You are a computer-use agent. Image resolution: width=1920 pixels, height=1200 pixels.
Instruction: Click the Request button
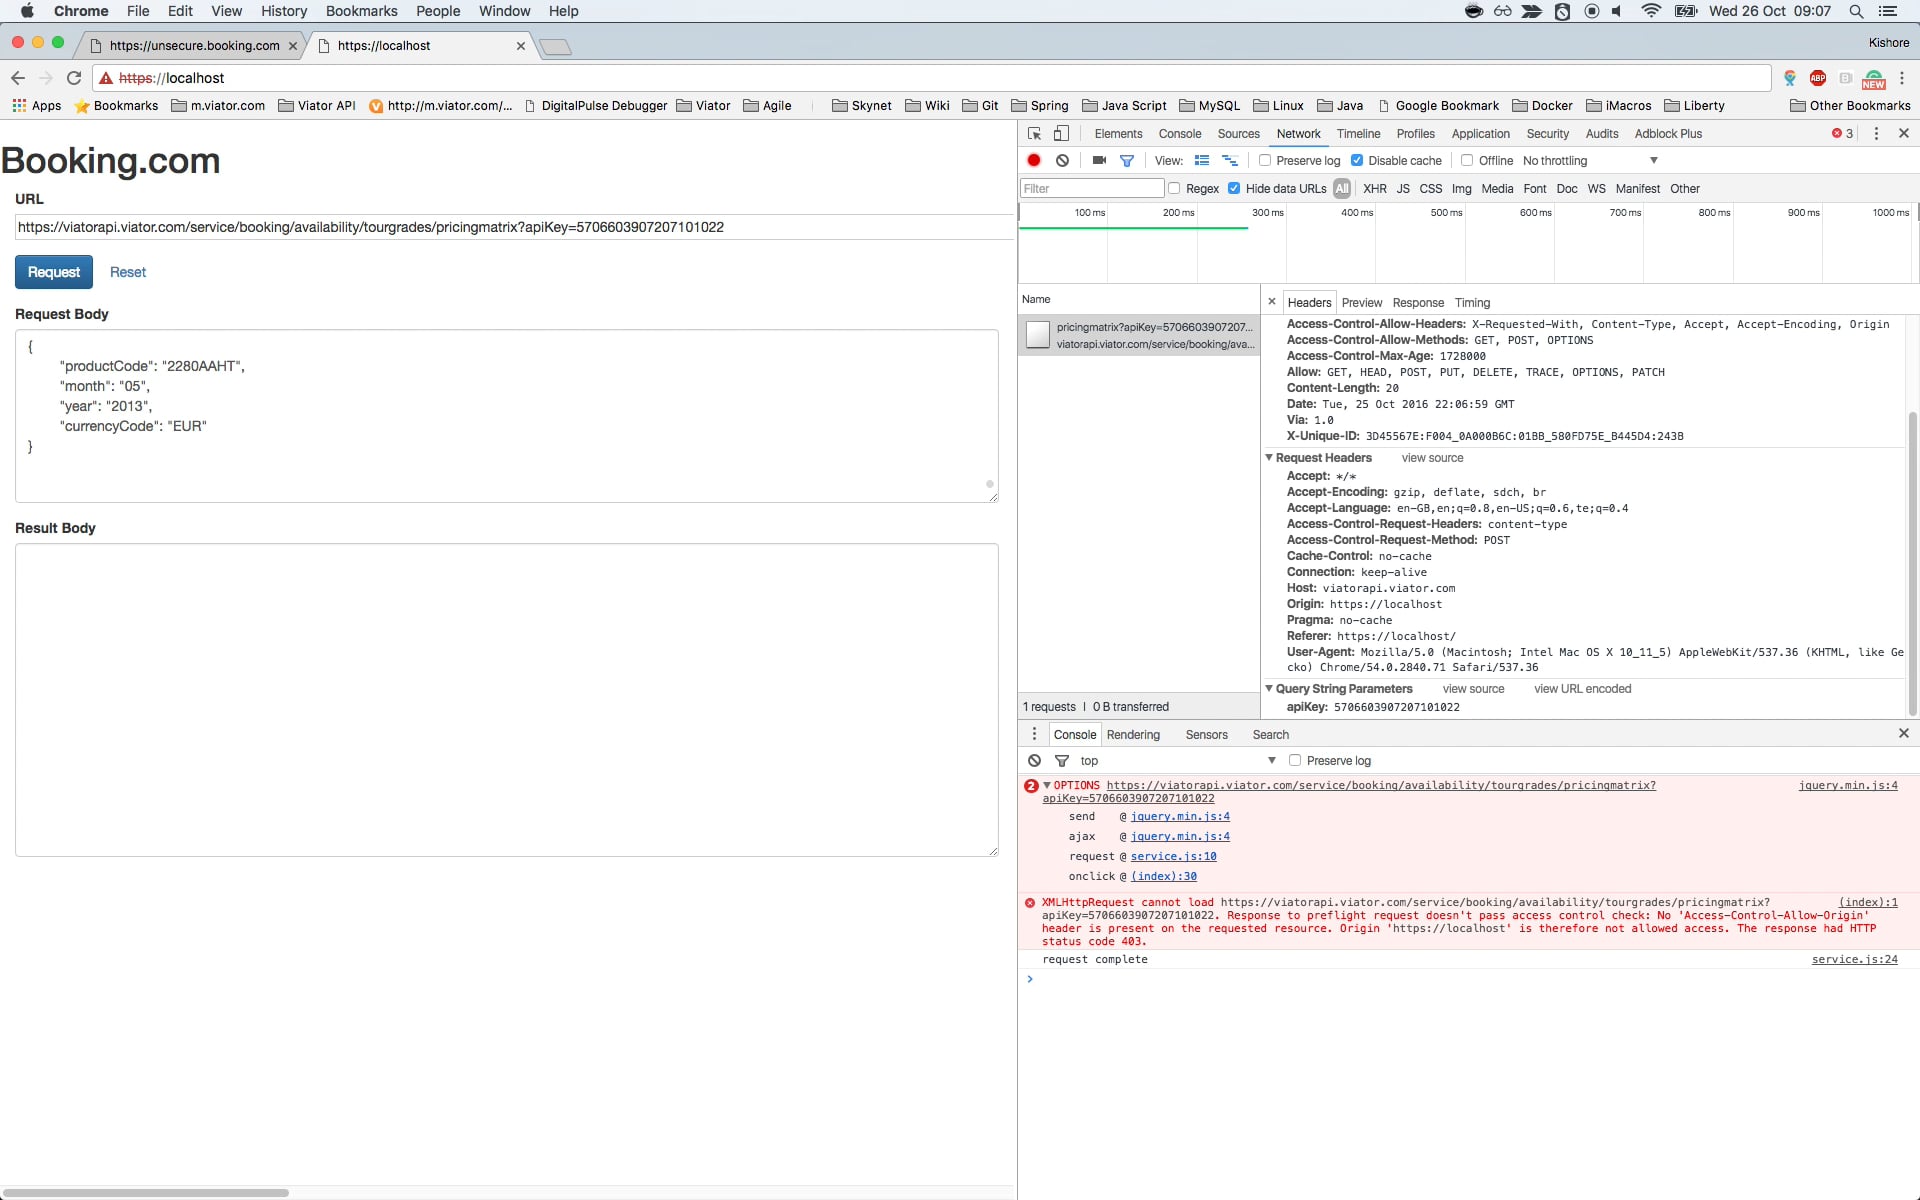tap(53, 272)
